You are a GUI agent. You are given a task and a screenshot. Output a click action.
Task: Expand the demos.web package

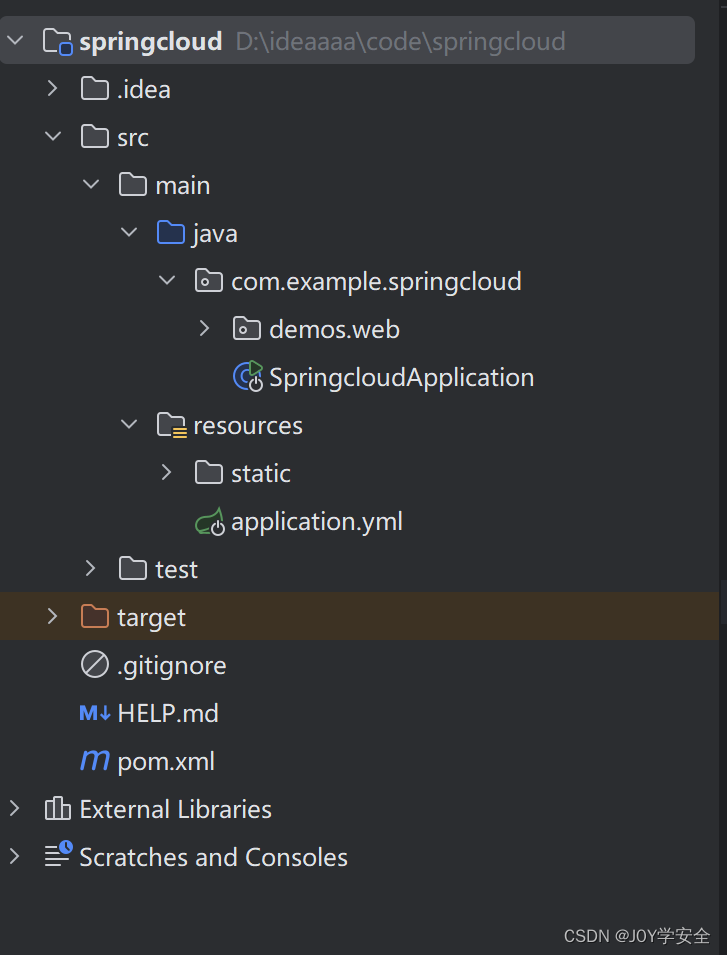coord(204,328)
